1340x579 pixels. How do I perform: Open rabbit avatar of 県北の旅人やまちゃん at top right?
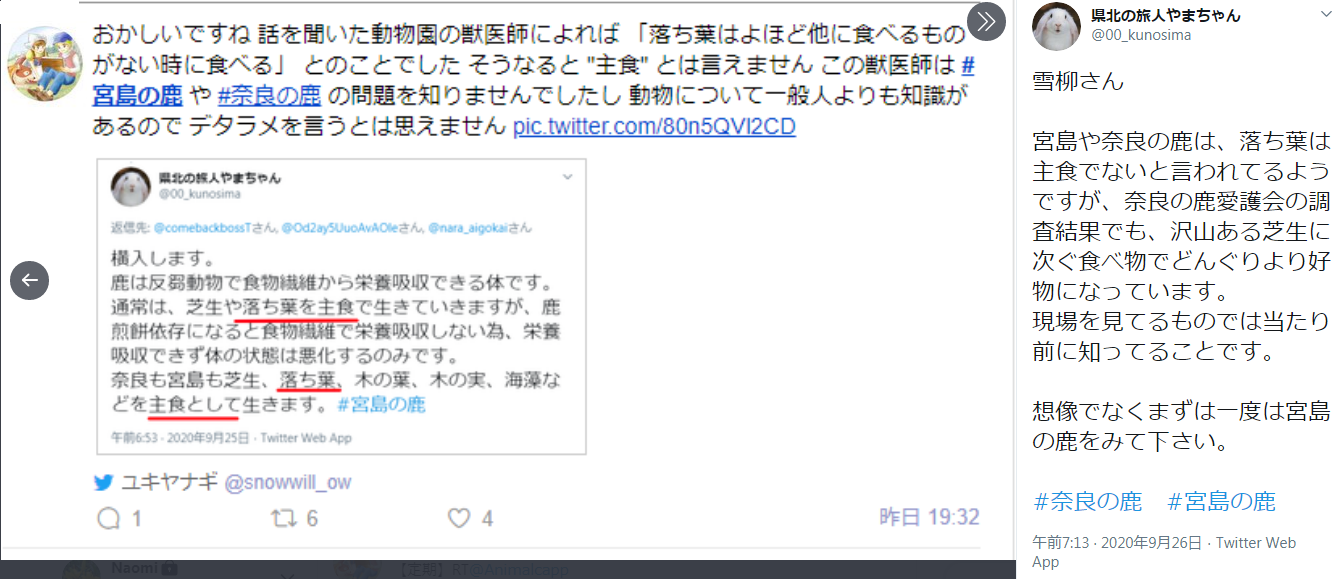[x=1056, y=25]
